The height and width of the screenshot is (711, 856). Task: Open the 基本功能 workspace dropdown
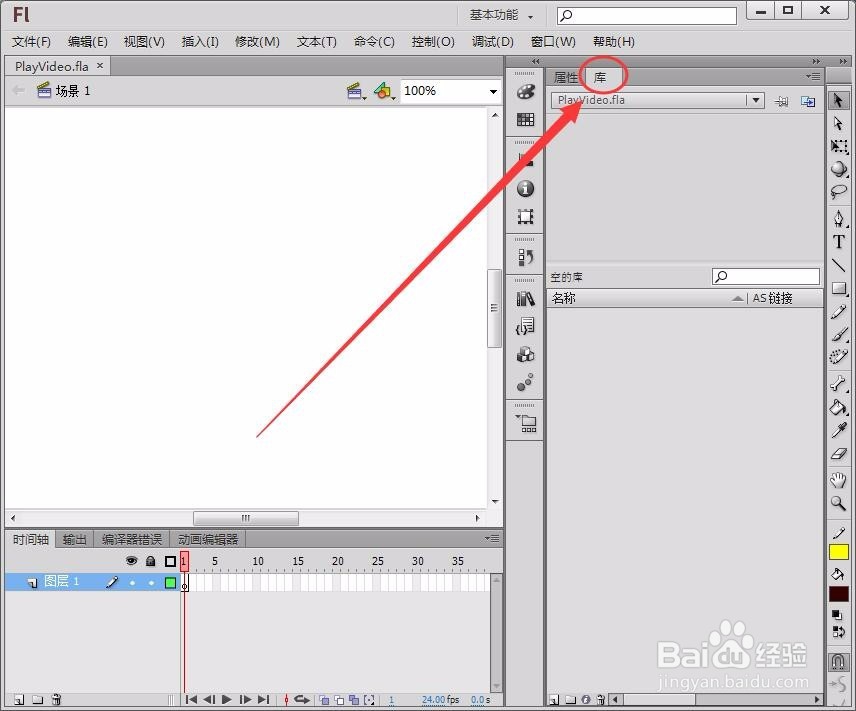(501, 15)
